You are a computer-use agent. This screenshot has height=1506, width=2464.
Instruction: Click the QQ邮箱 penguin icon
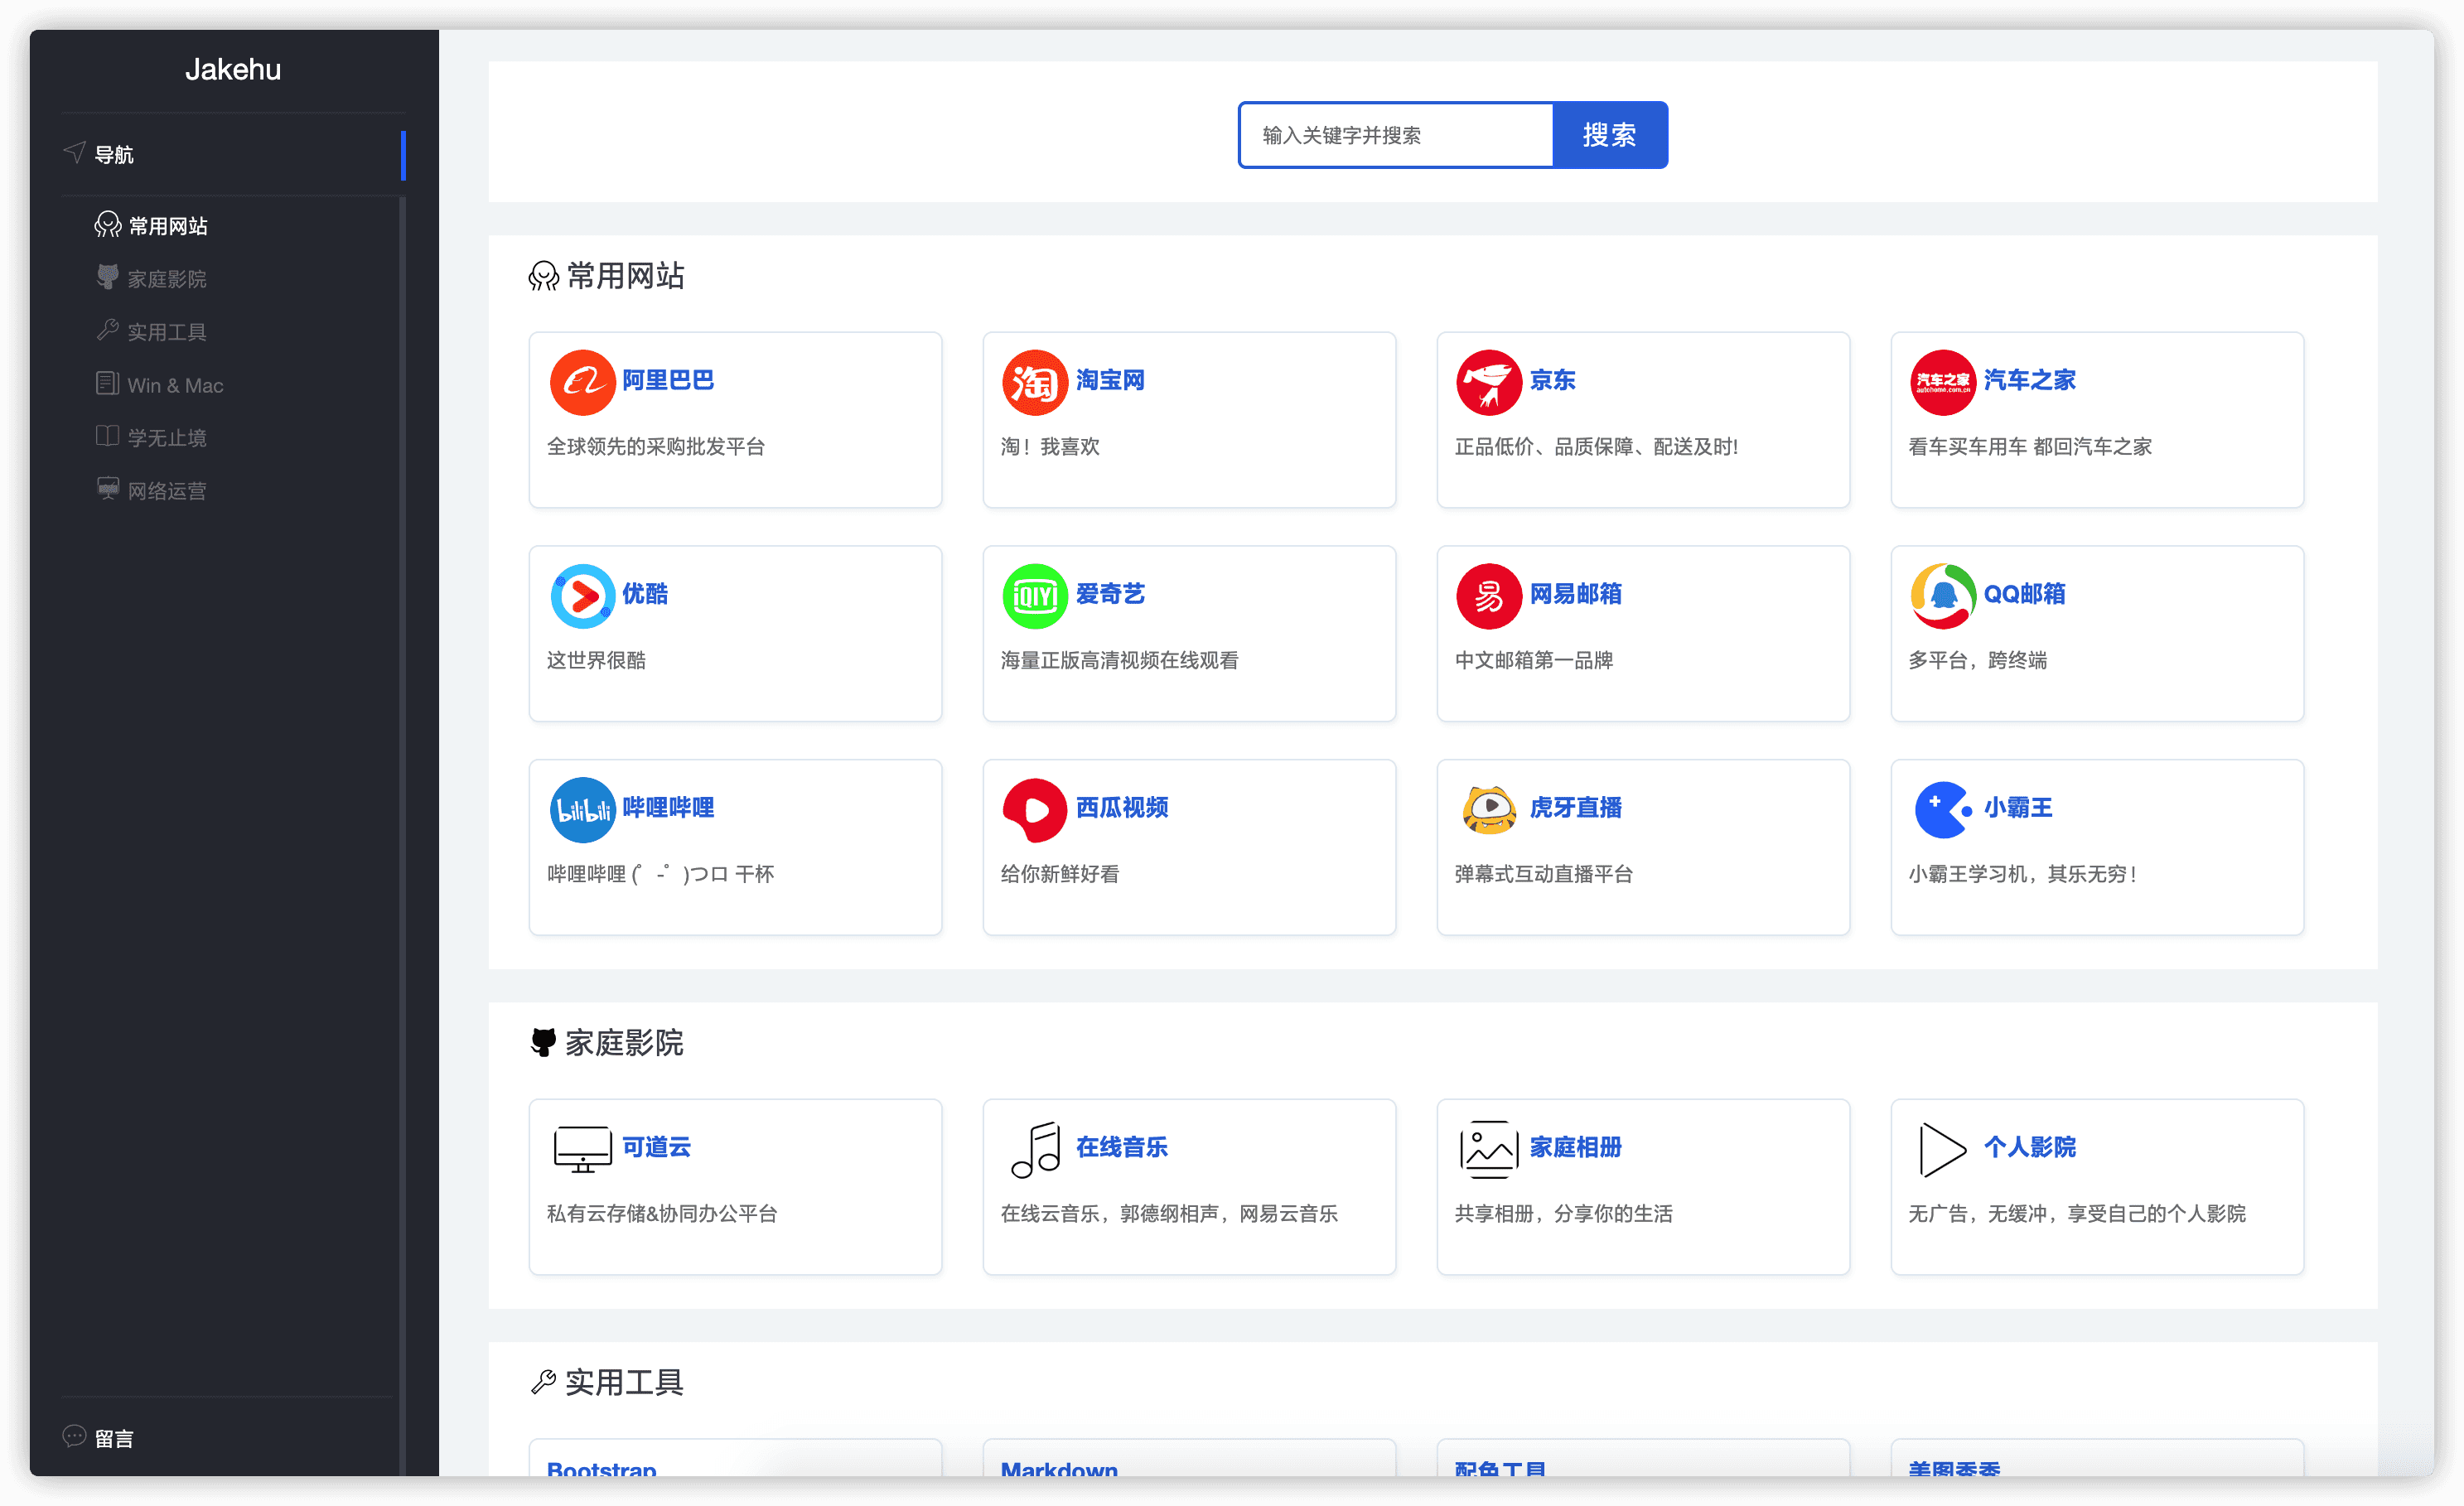click(x=1941, y=595)
